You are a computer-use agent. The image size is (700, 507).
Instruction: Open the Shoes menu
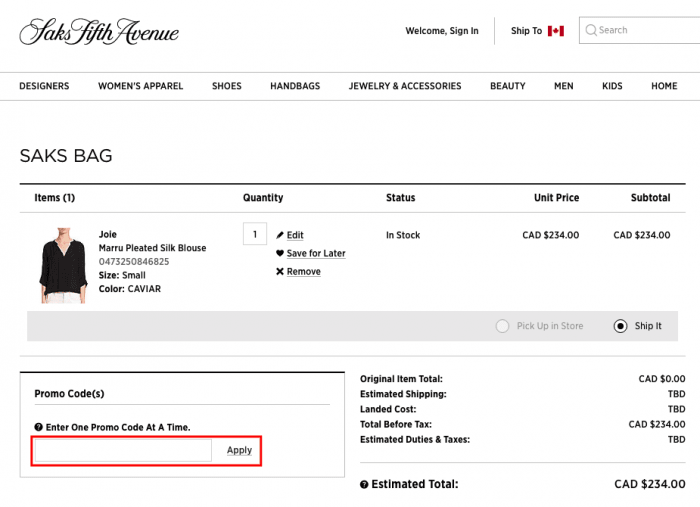point(227,86)
